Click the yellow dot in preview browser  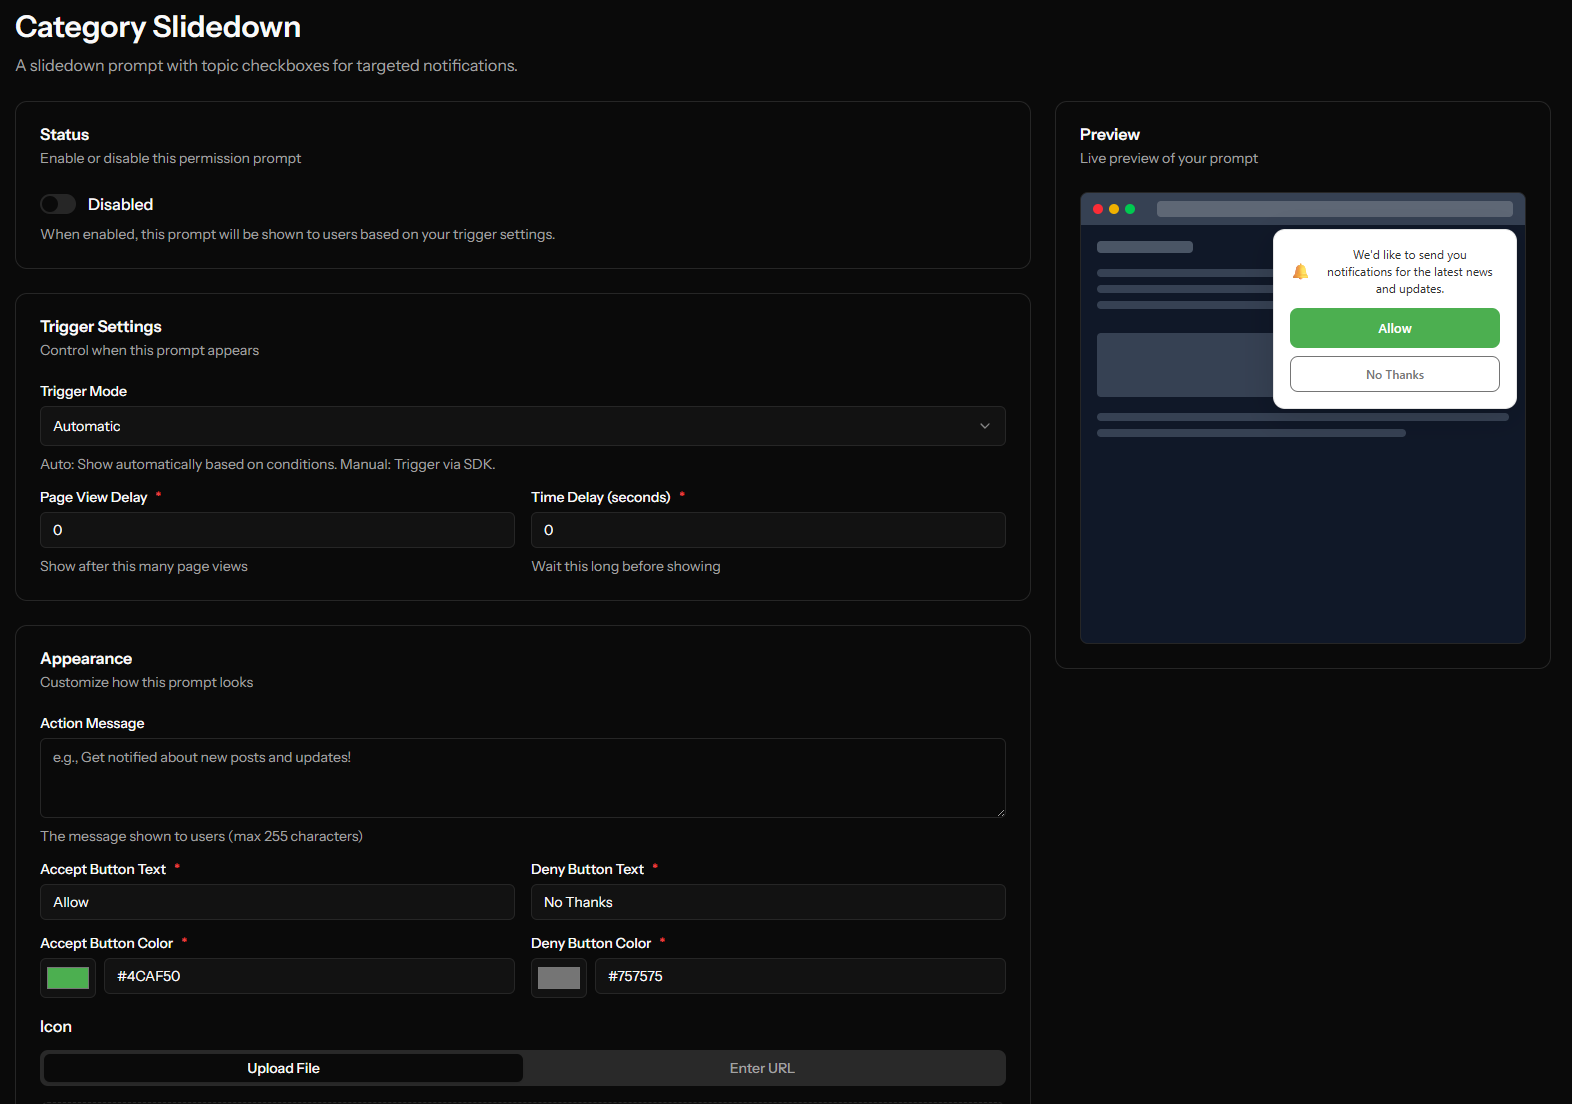point(1114,209)
